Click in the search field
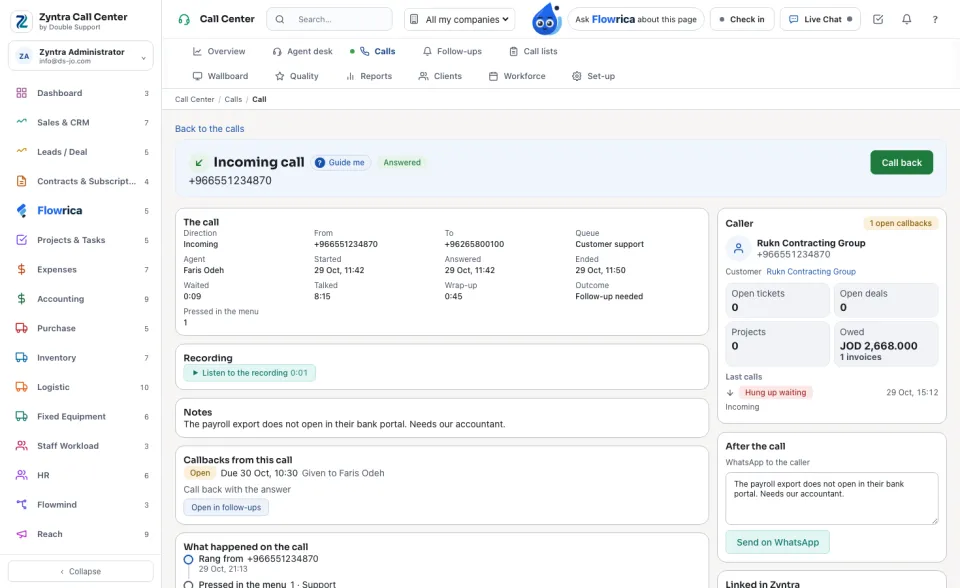Image resolution: width=960 pixels, height=588 pixels. (x=329, y=19)
